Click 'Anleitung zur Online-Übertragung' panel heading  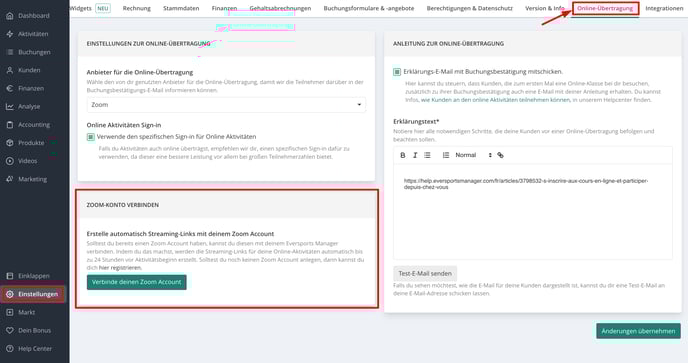click(x=448, y=44)
